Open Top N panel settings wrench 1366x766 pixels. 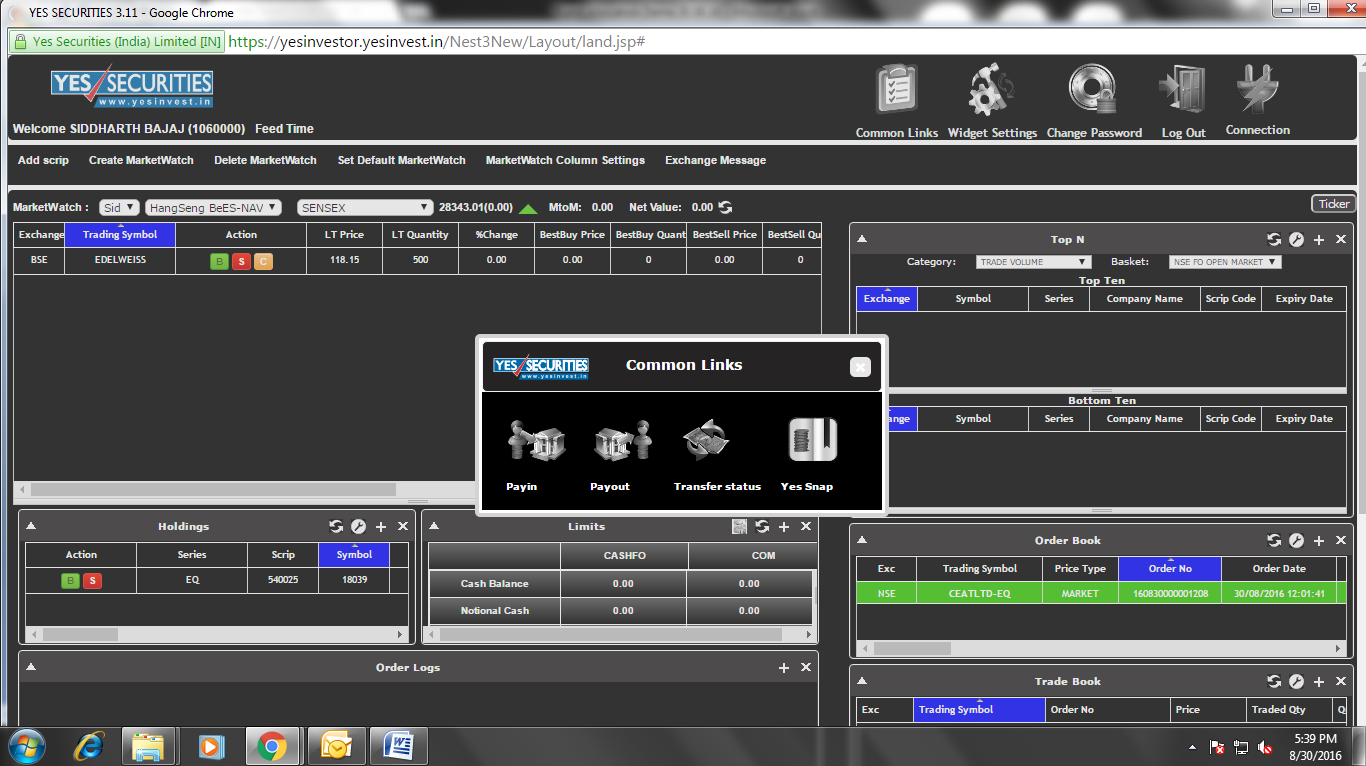(1296, 240)
